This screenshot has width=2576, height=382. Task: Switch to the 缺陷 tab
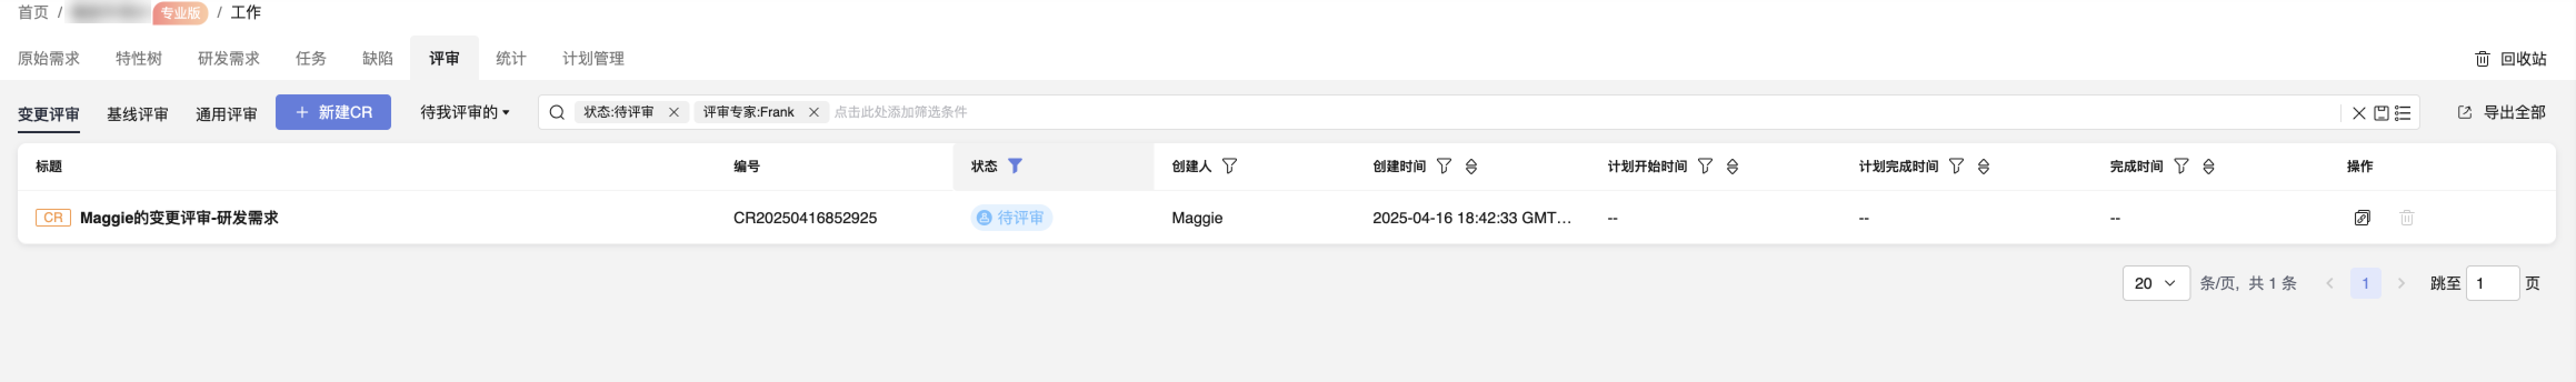[x=377, y=59]
